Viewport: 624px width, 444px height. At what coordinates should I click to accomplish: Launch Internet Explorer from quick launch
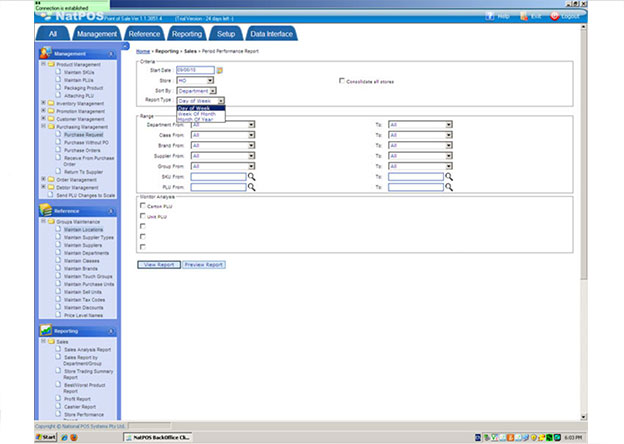(64, 437)
